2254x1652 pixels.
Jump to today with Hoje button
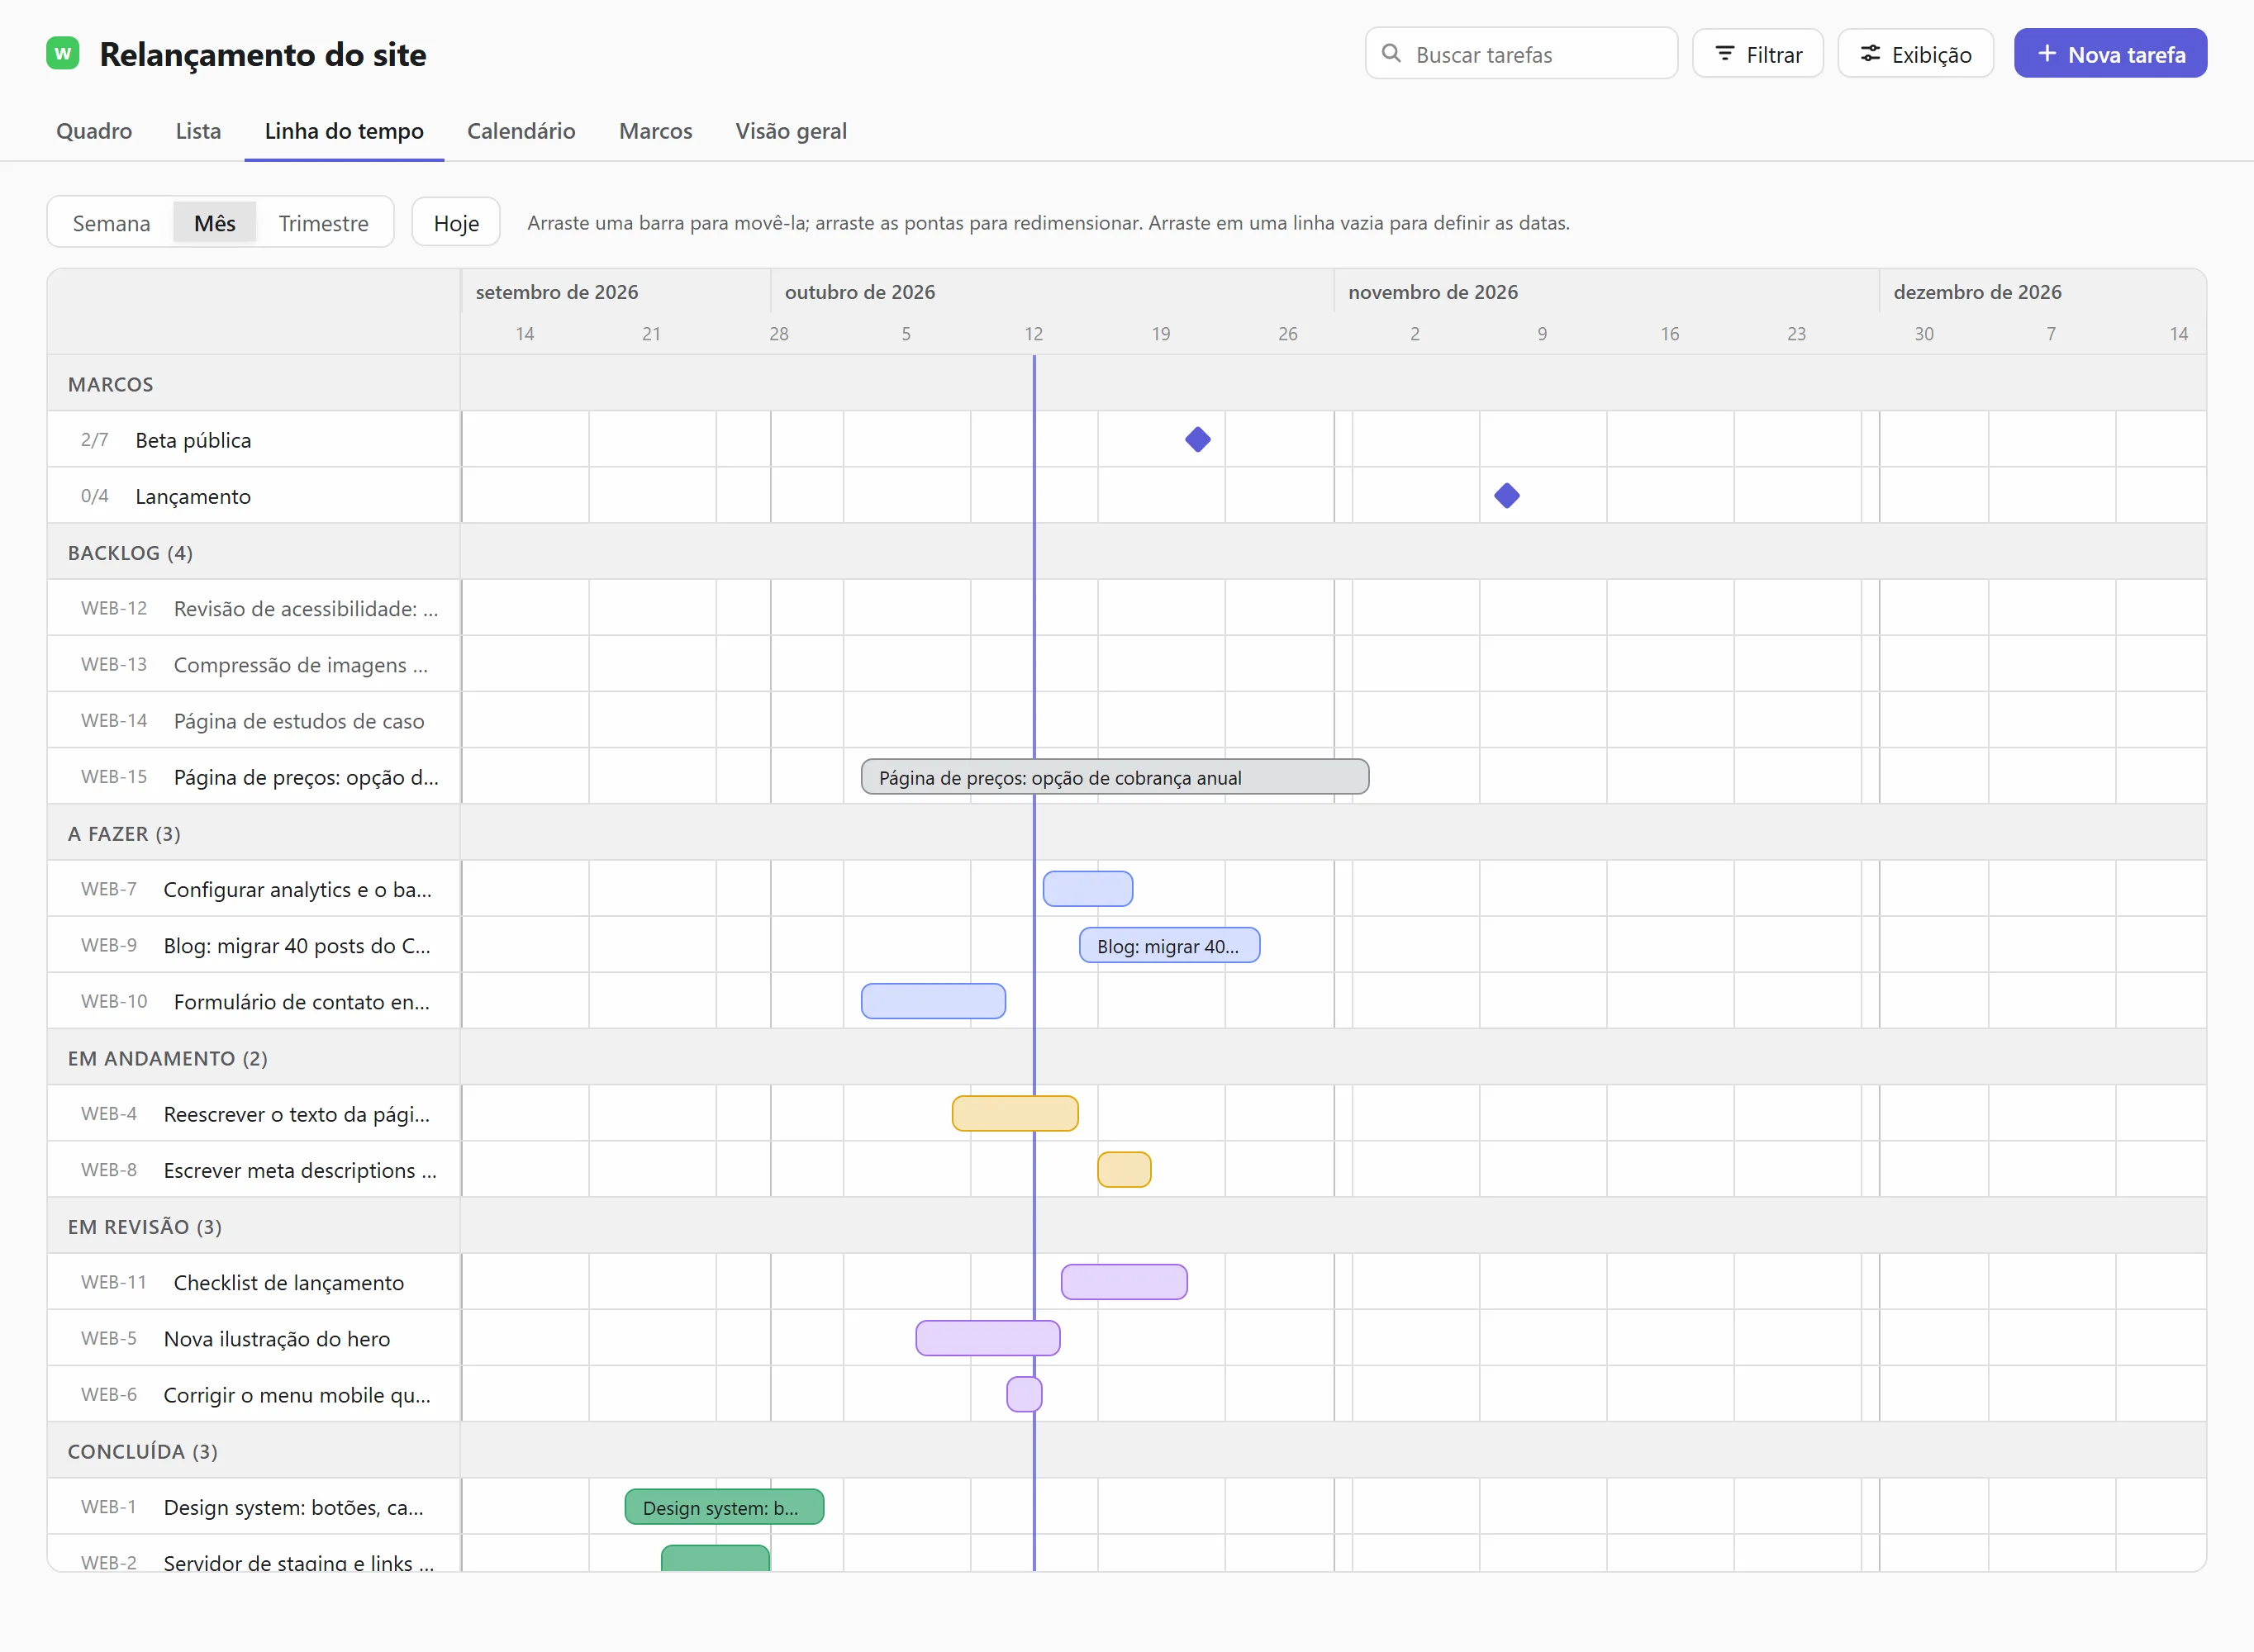pyautogui.click(x=456, y=223)
